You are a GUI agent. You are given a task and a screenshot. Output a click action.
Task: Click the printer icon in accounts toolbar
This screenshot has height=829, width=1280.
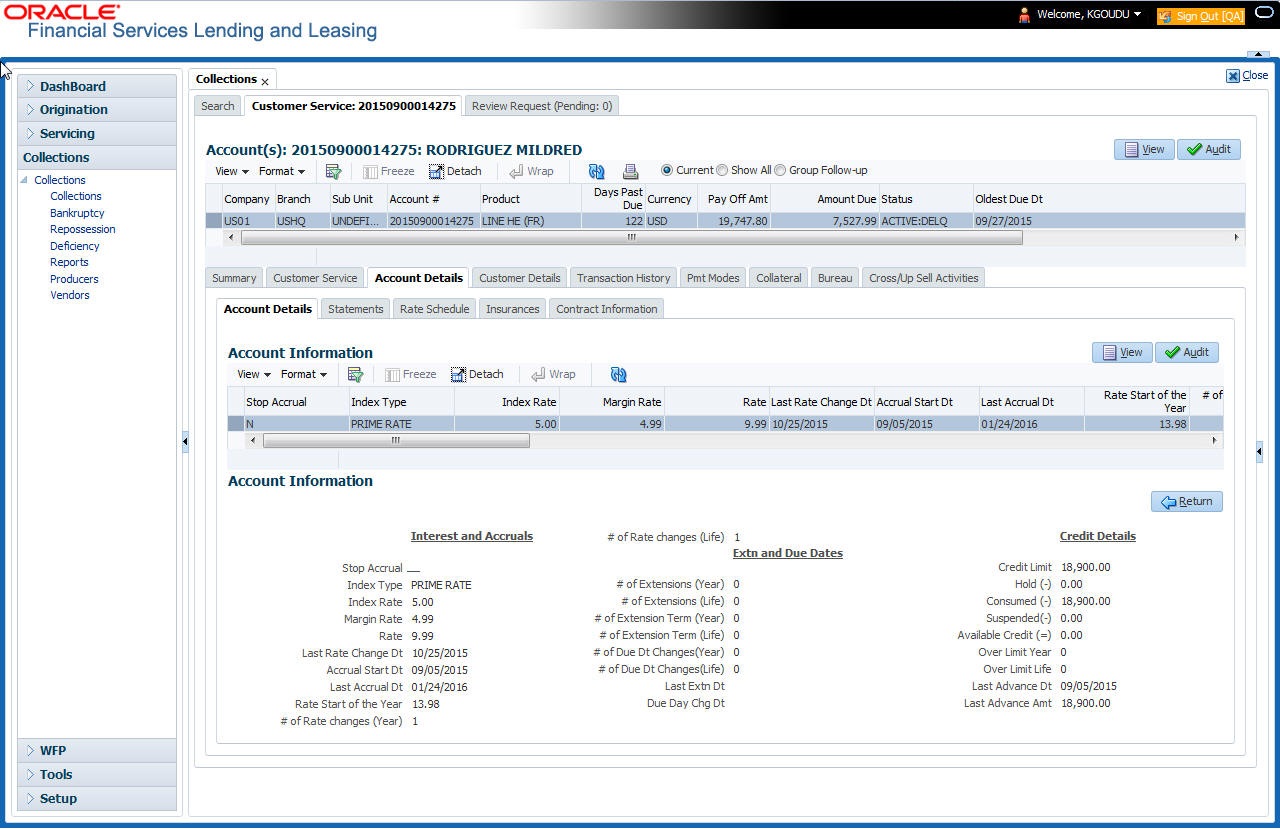coord(630,171)
